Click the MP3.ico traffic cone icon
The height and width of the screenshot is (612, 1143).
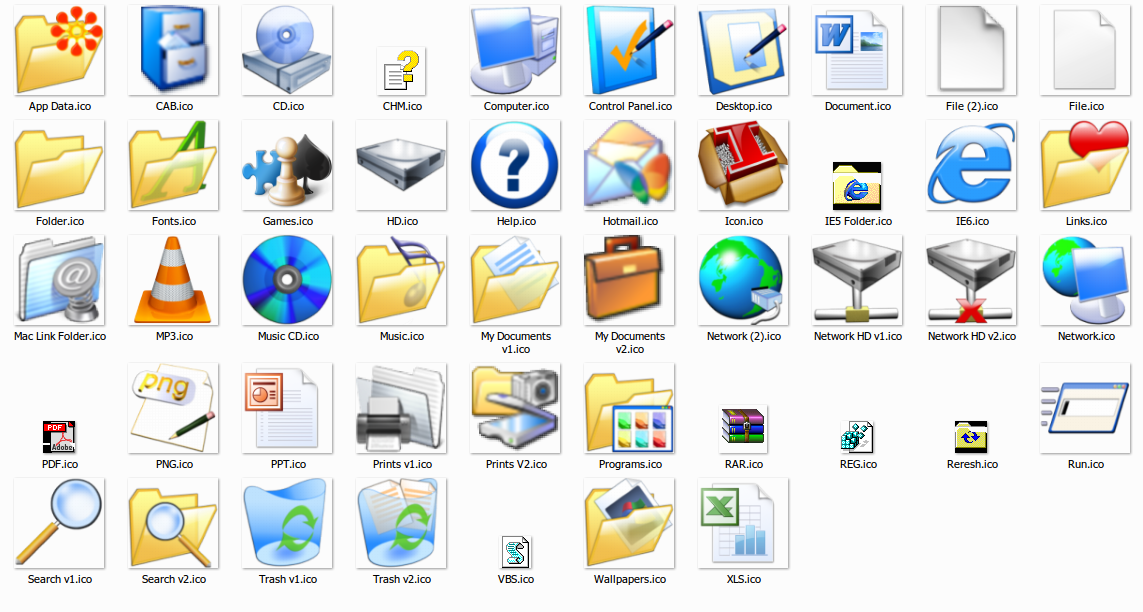click(x=173, y=280)
